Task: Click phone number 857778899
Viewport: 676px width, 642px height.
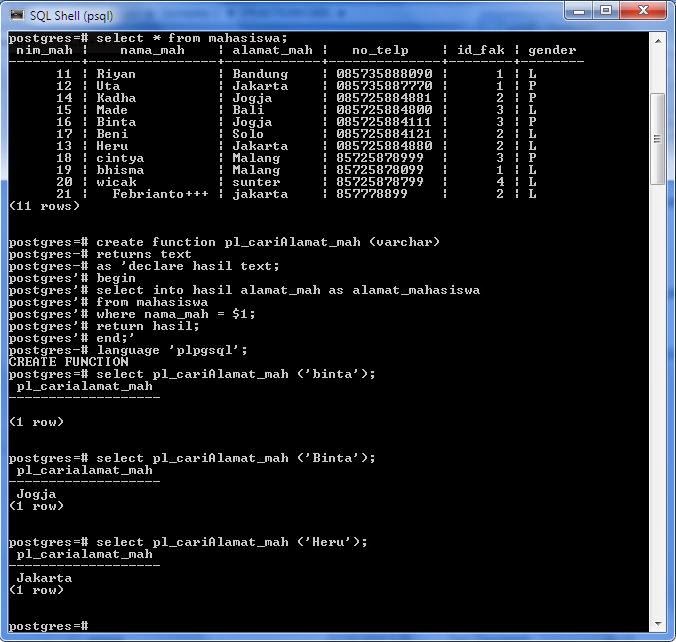Action: [372, 194]
